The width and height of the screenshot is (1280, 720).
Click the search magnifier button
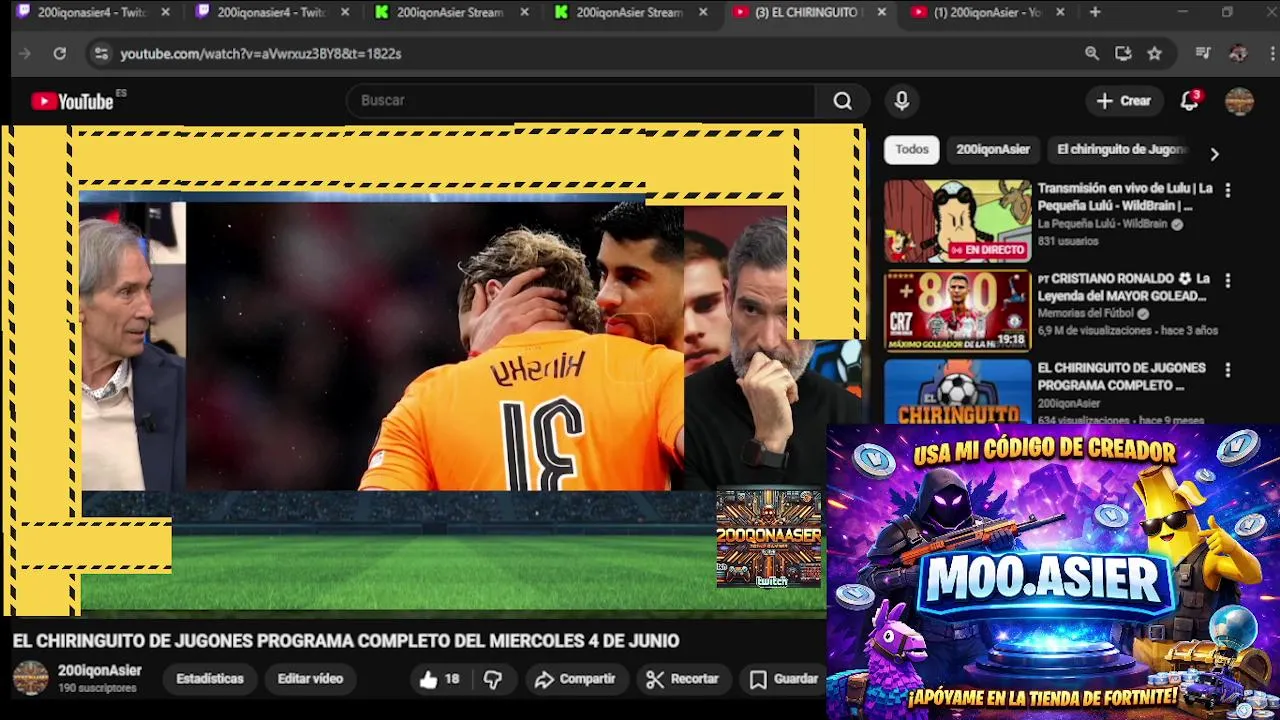point(843,101)
